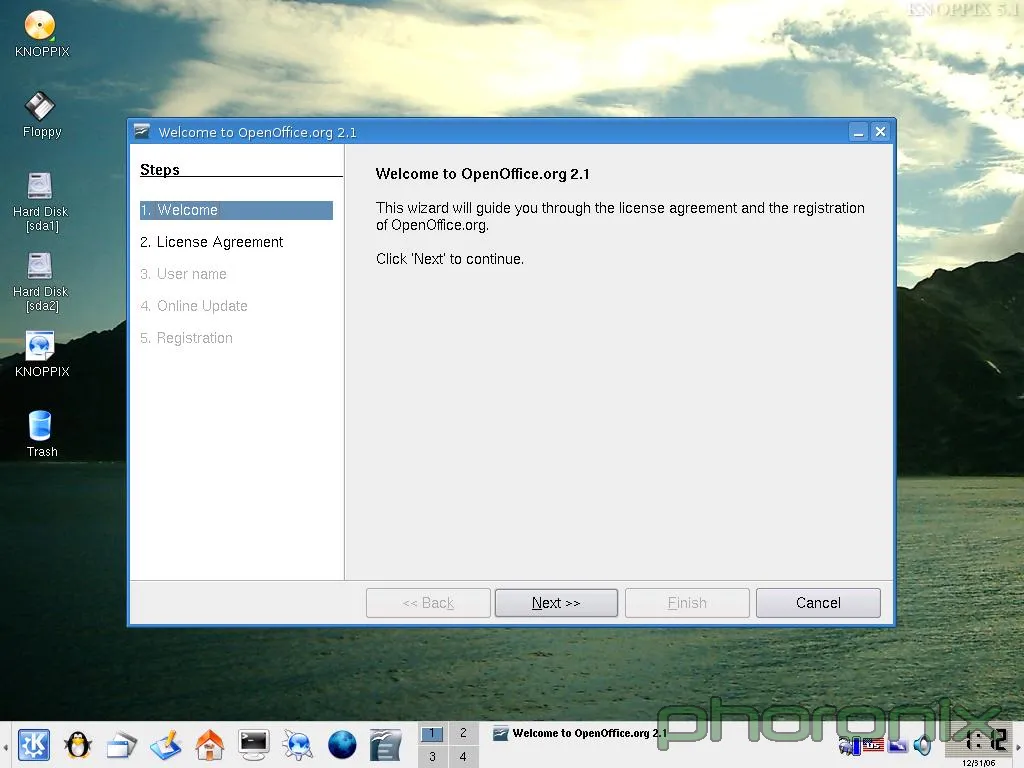This screenshot has height=768, width=1024.
Task: Switch to virtual desktop 1
Action: (432, 733)
